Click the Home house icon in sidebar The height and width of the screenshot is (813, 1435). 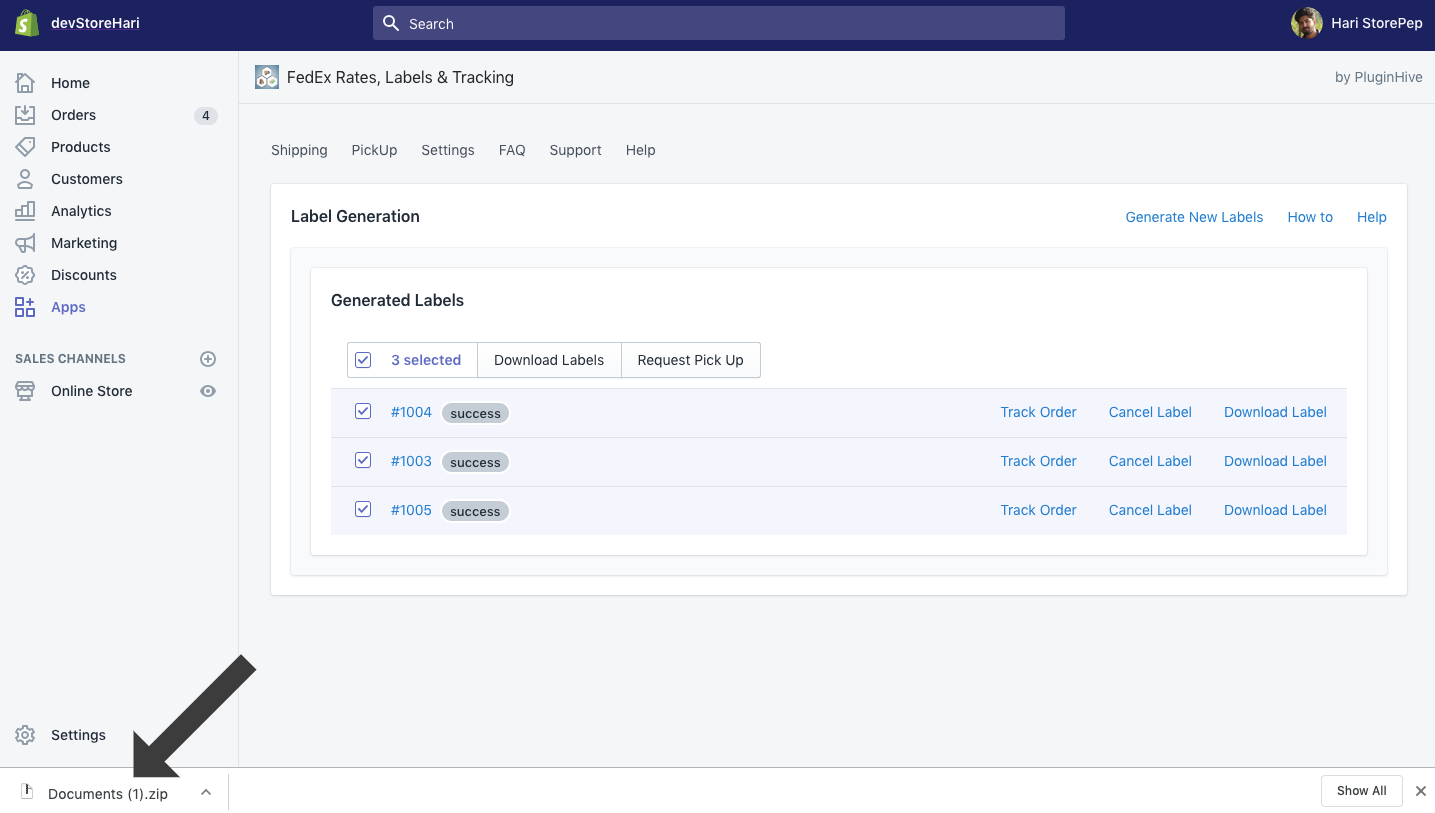[25, 83]
